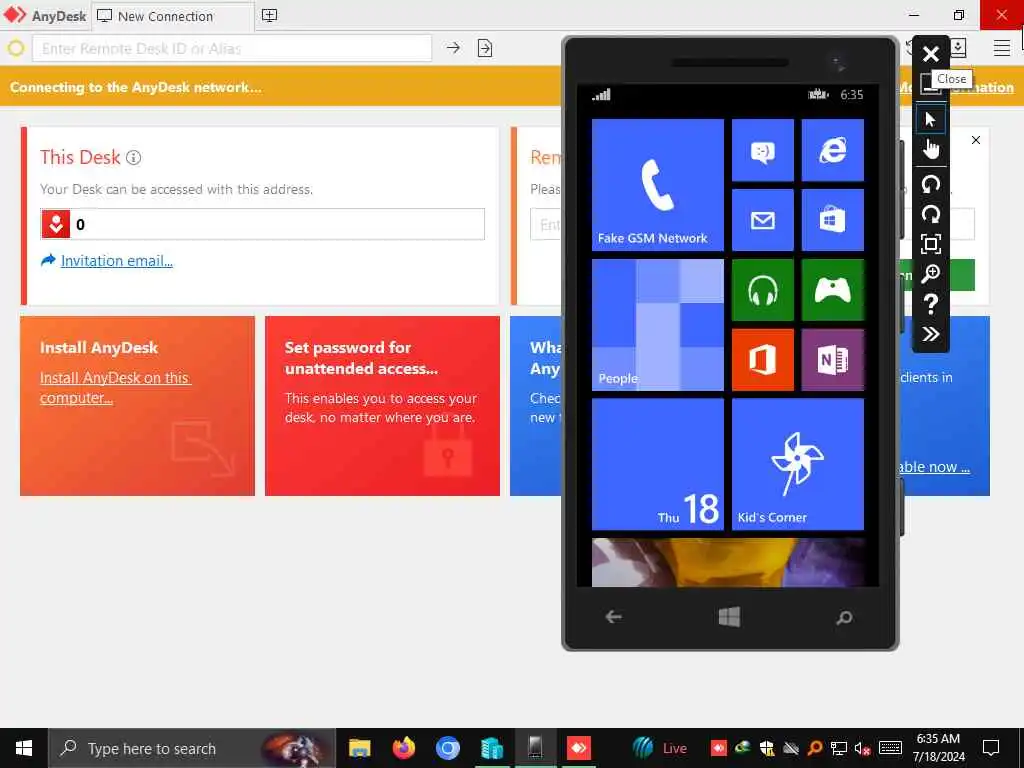
Task: Click the Remote Desk ID input field
Action: tap(232, 48)
